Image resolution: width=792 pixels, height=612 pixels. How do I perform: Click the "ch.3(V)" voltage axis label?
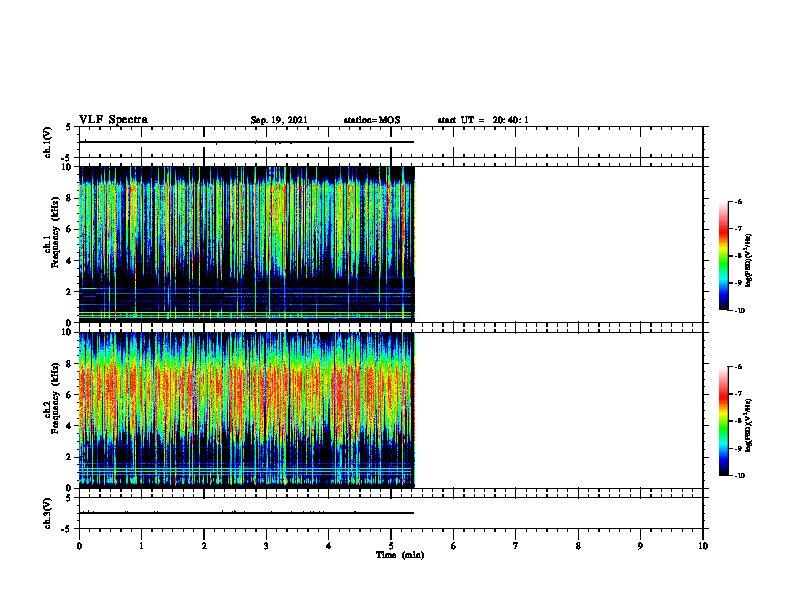[x=48, y=513]
